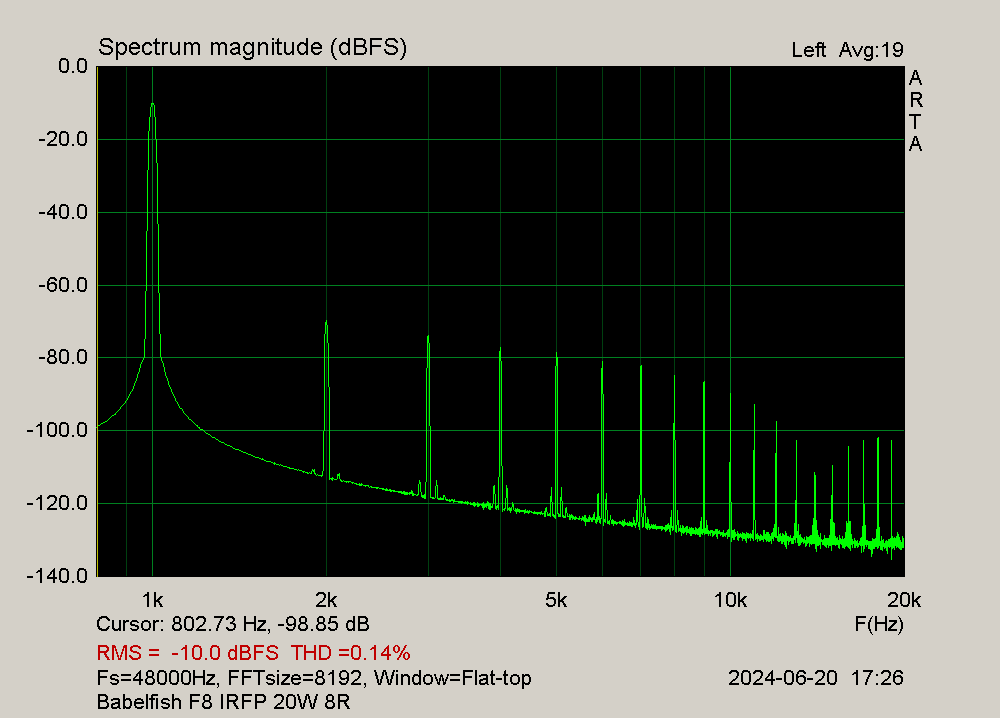Click the 'Spectrum magnitude (dBFS)' title
1000x718 pixels.
(x=253, y=48)
